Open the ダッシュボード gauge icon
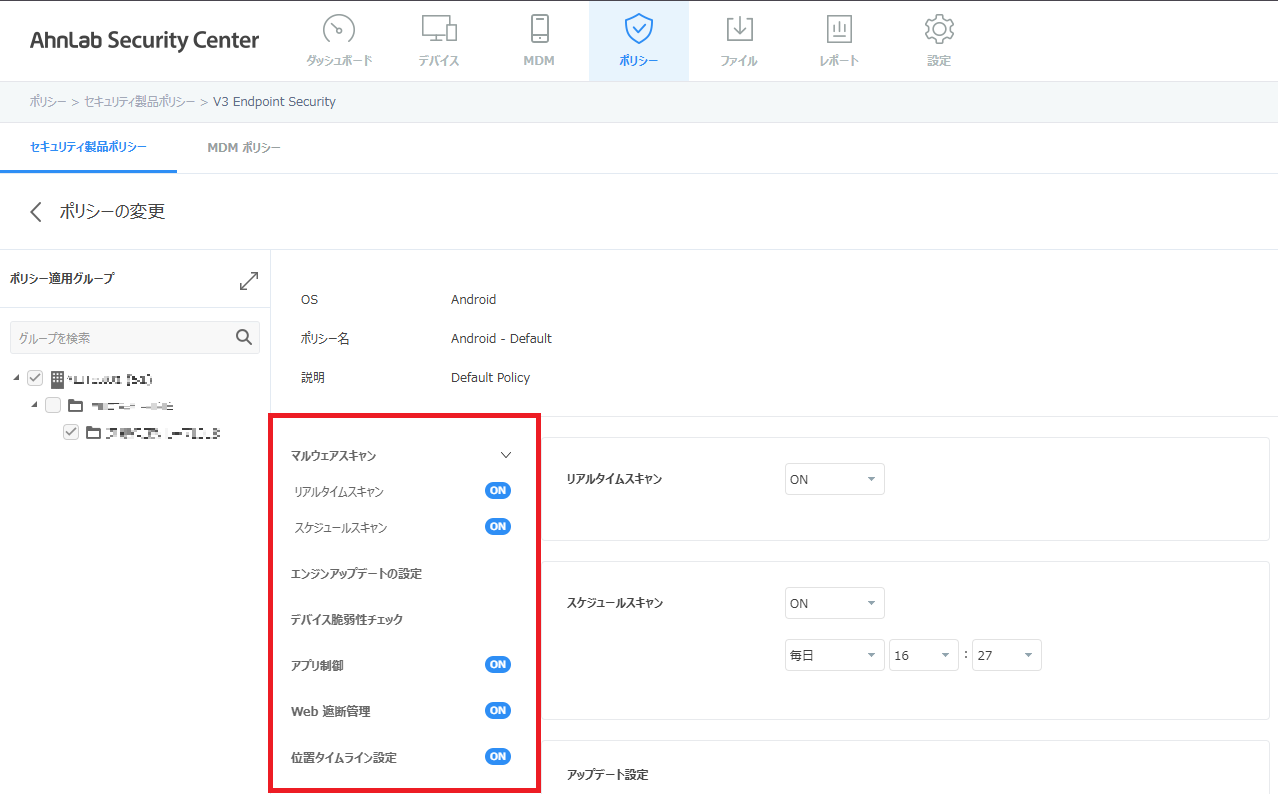 pos(339,28)
